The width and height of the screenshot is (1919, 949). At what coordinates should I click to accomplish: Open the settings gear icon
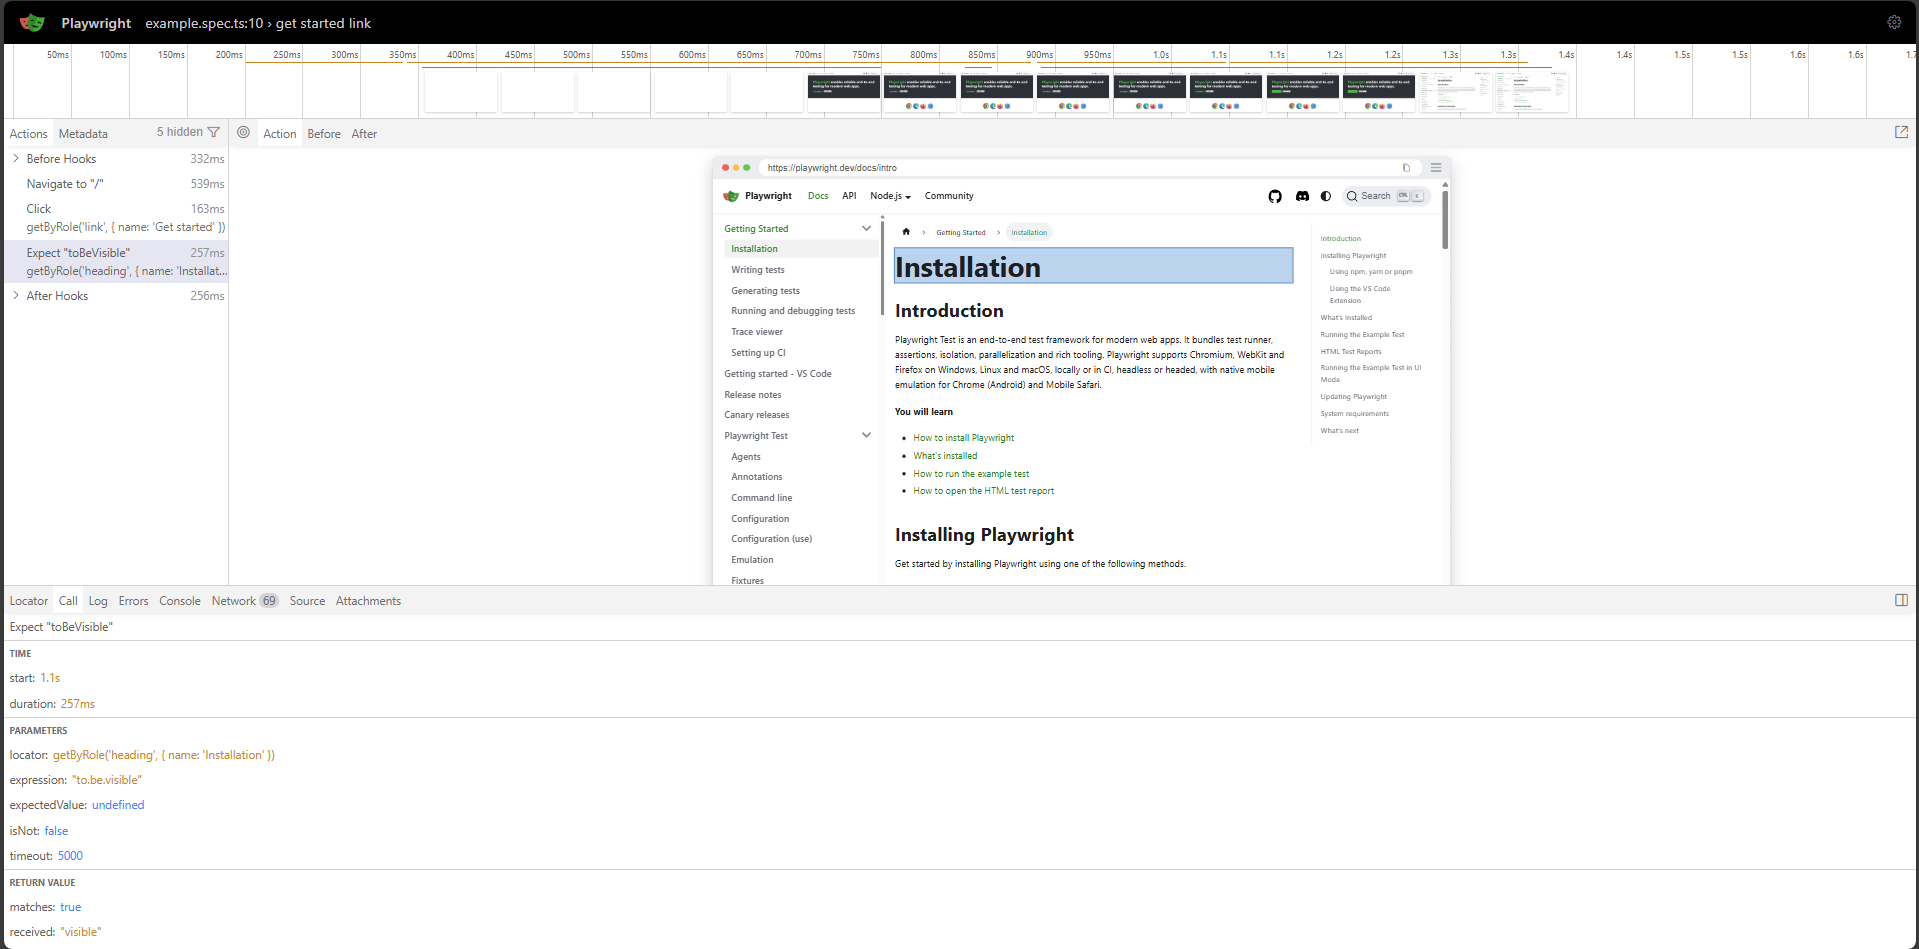1893,22
